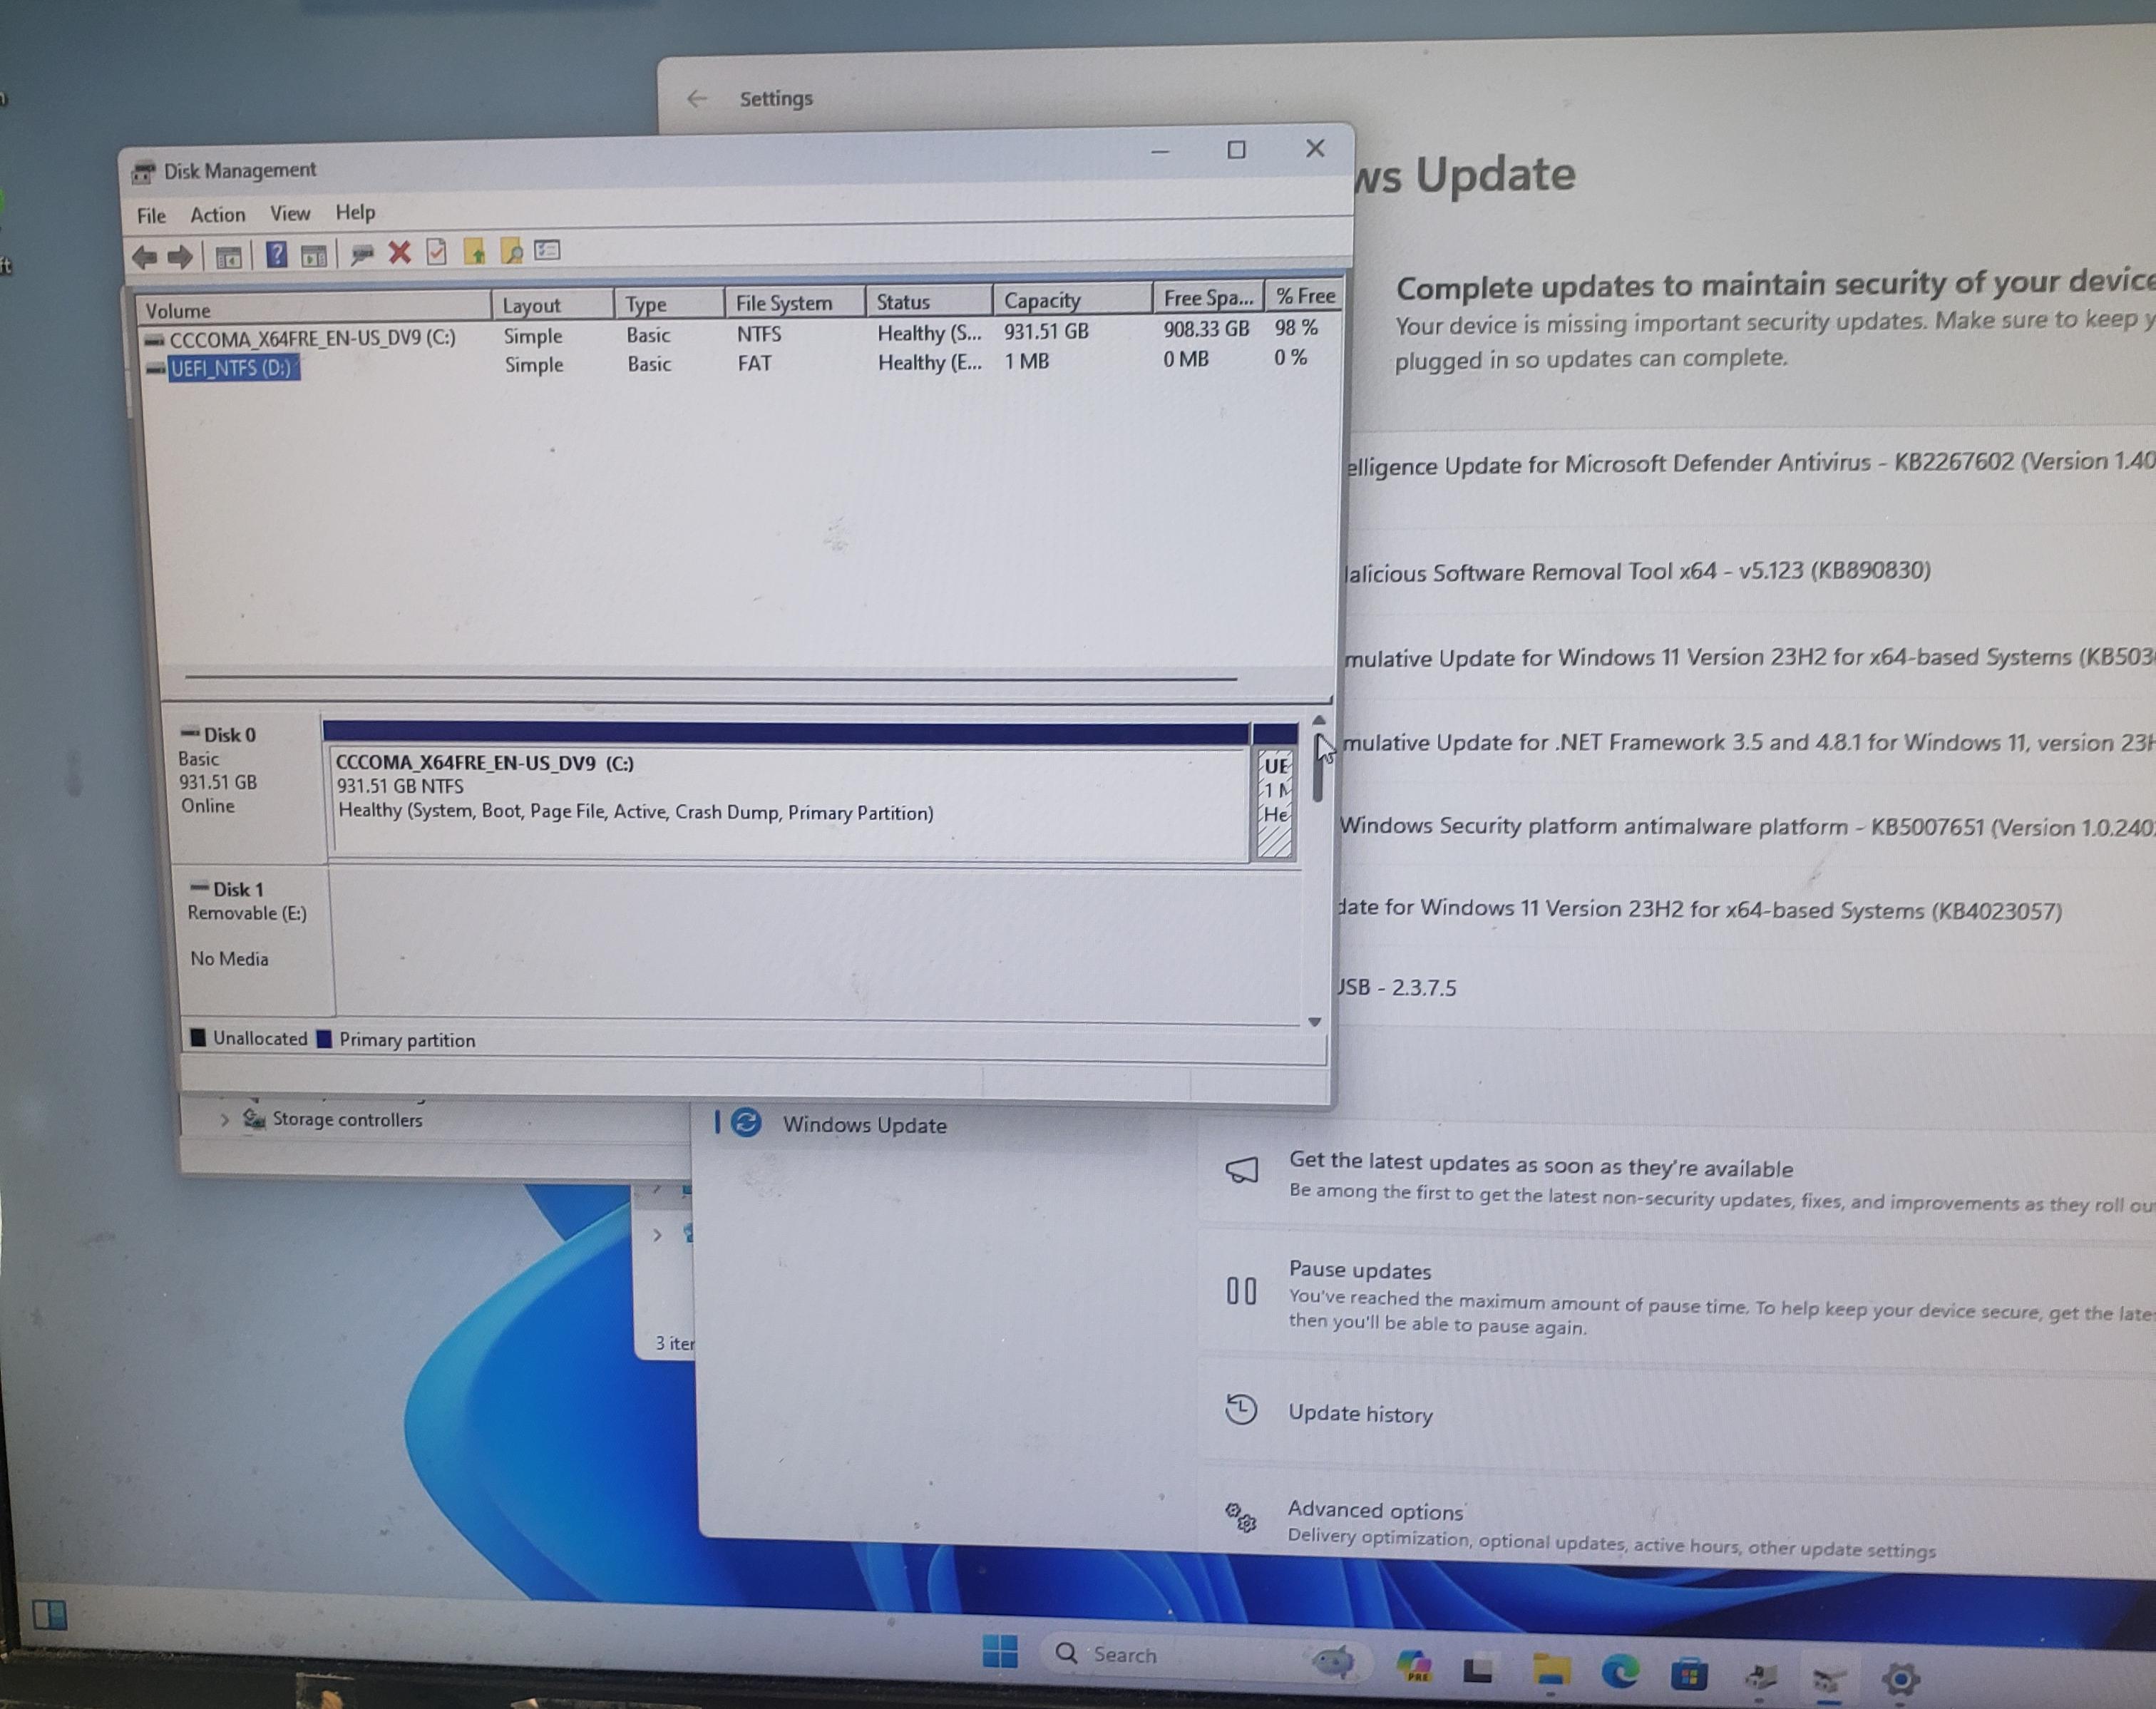Viewport: 2156px width, 1709px height.
Task: Click the Pause updates pause icon
Action: [x=1241, y=1291]
